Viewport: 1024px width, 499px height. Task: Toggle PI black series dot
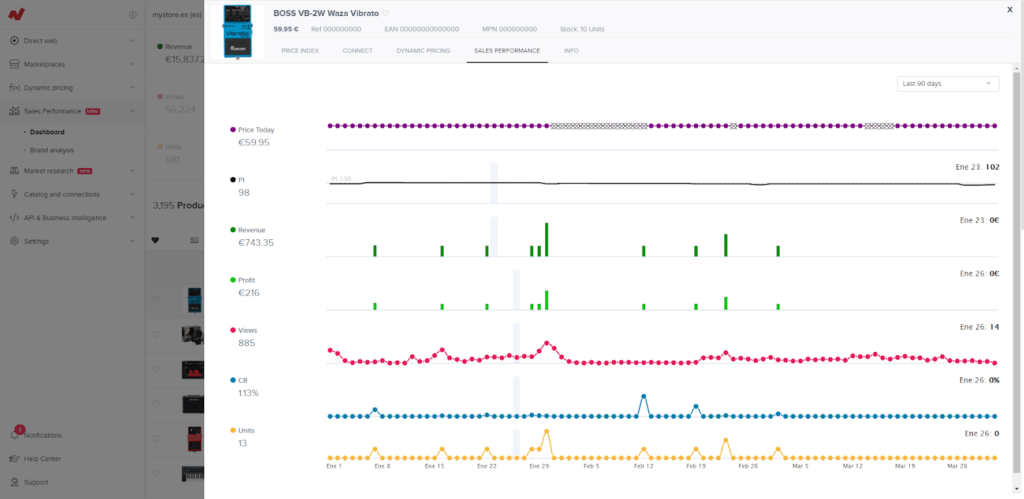(x=233, y=180)
